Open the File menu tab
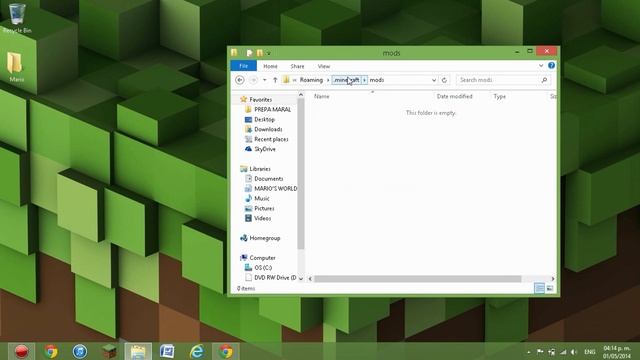This screenshot has height=360, width=640. click(244, 66)
